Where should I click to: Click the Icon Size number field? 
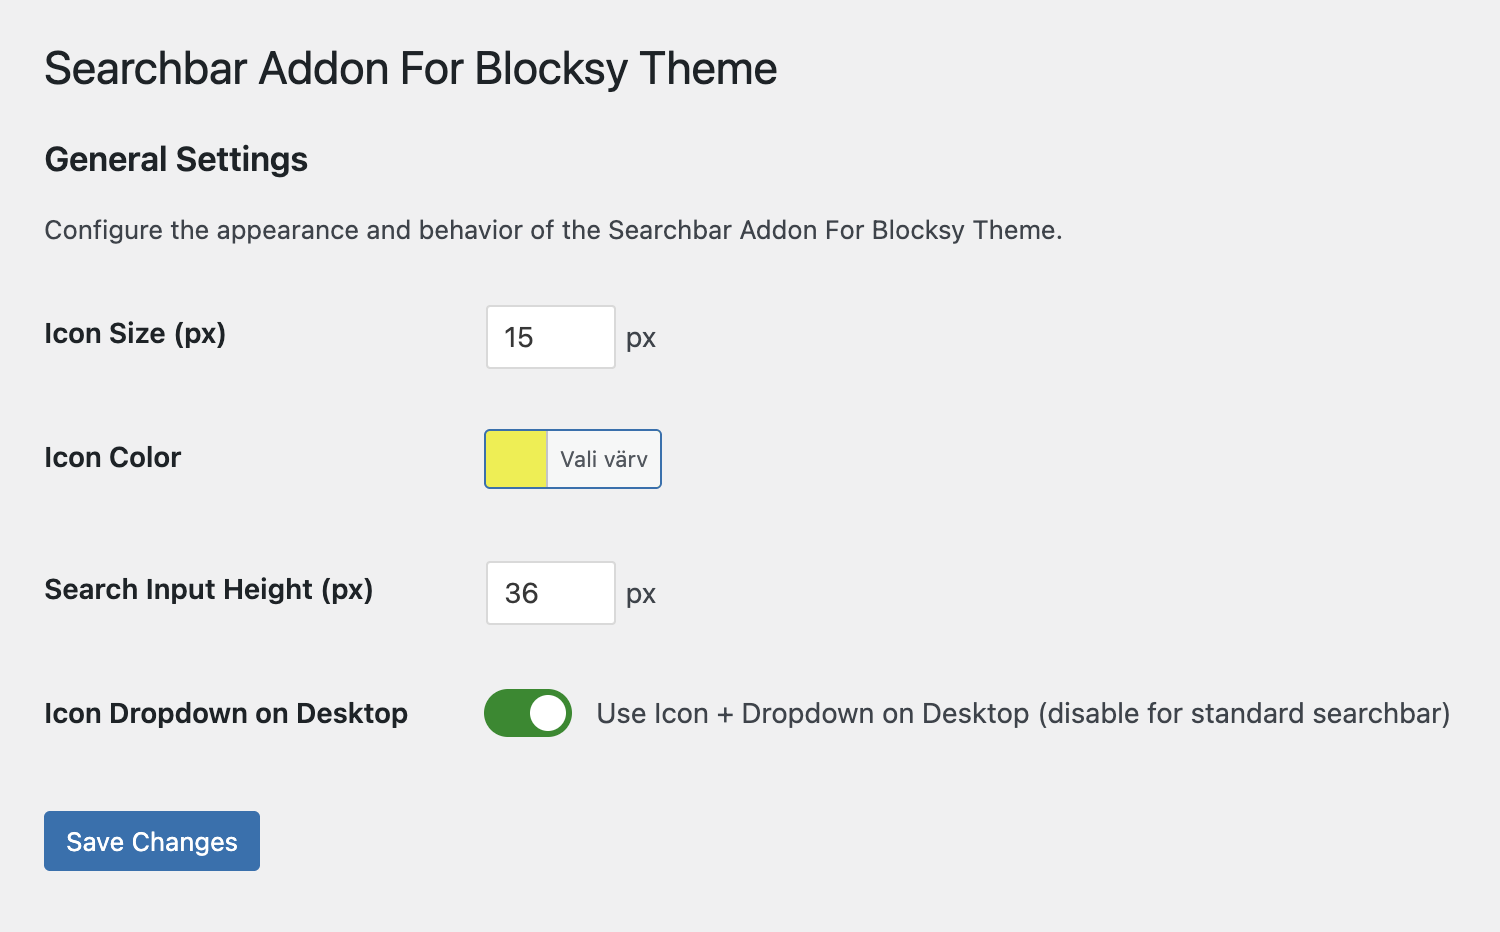(x=550, y=337)
